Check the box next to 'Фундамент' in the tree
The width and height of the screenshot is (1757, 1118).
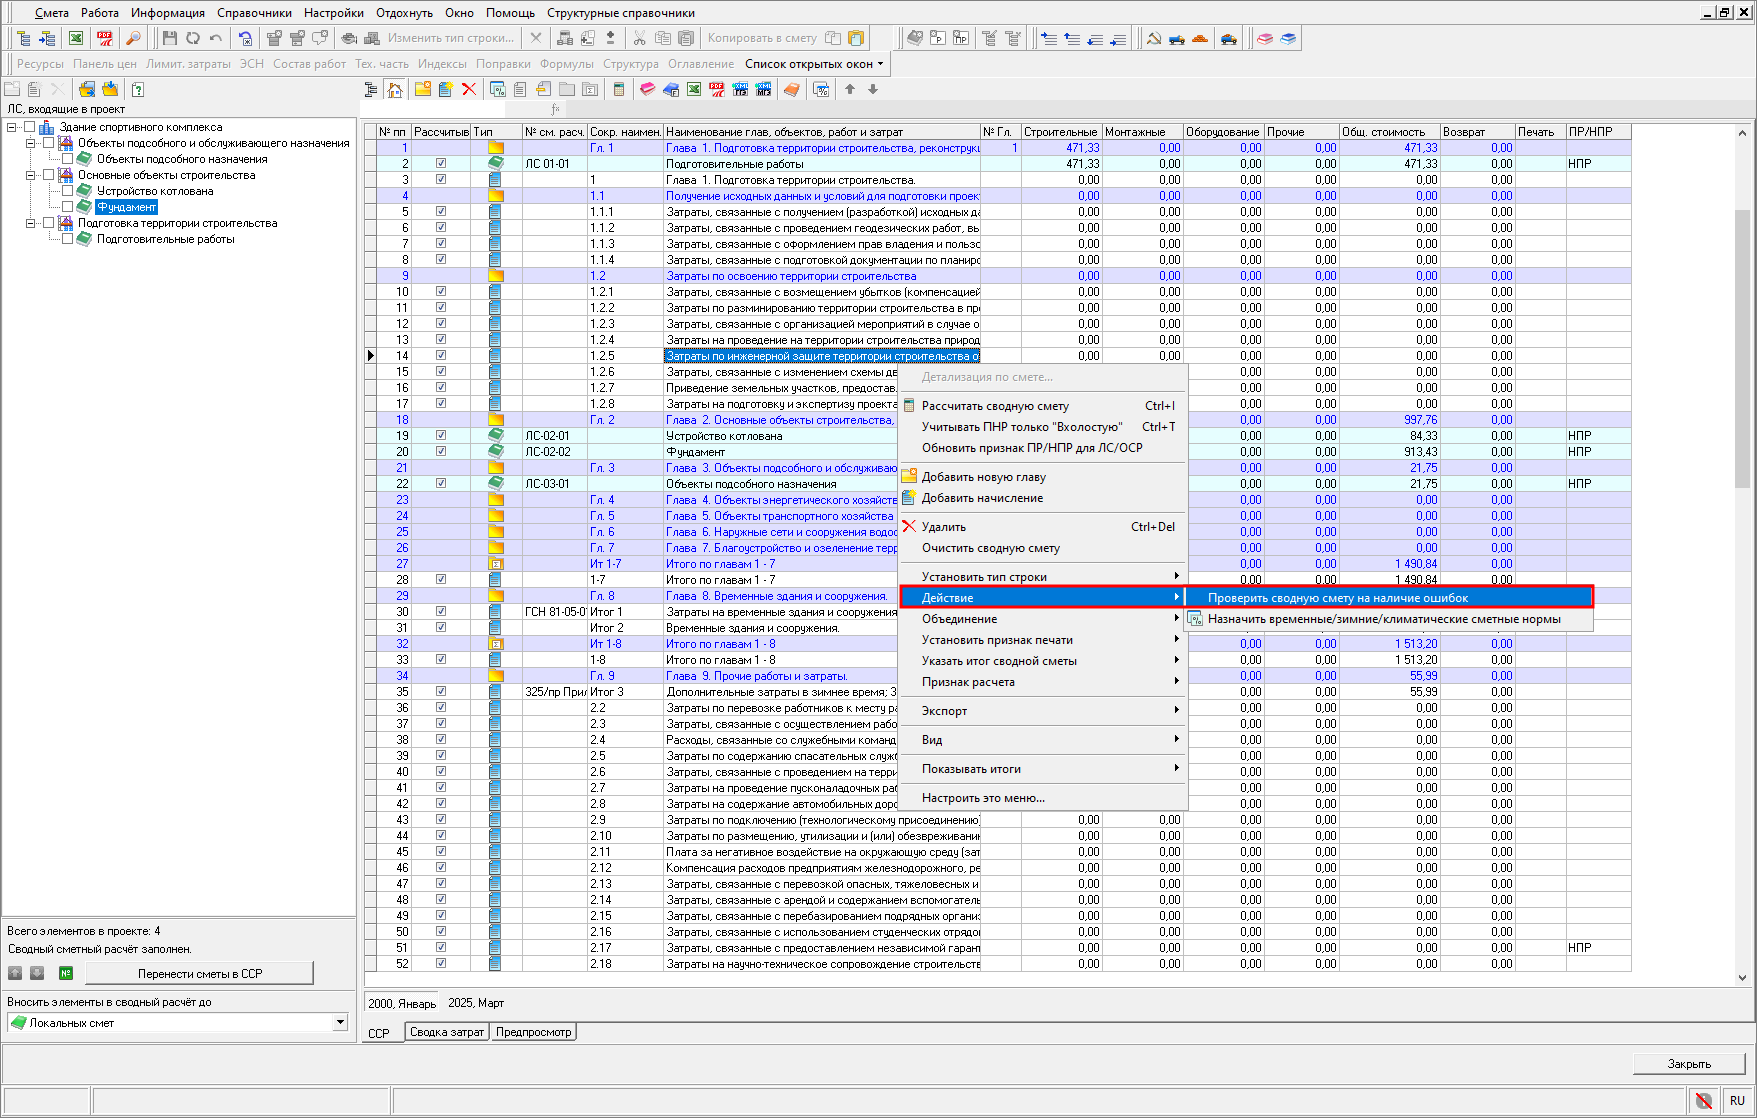[67, 207]
